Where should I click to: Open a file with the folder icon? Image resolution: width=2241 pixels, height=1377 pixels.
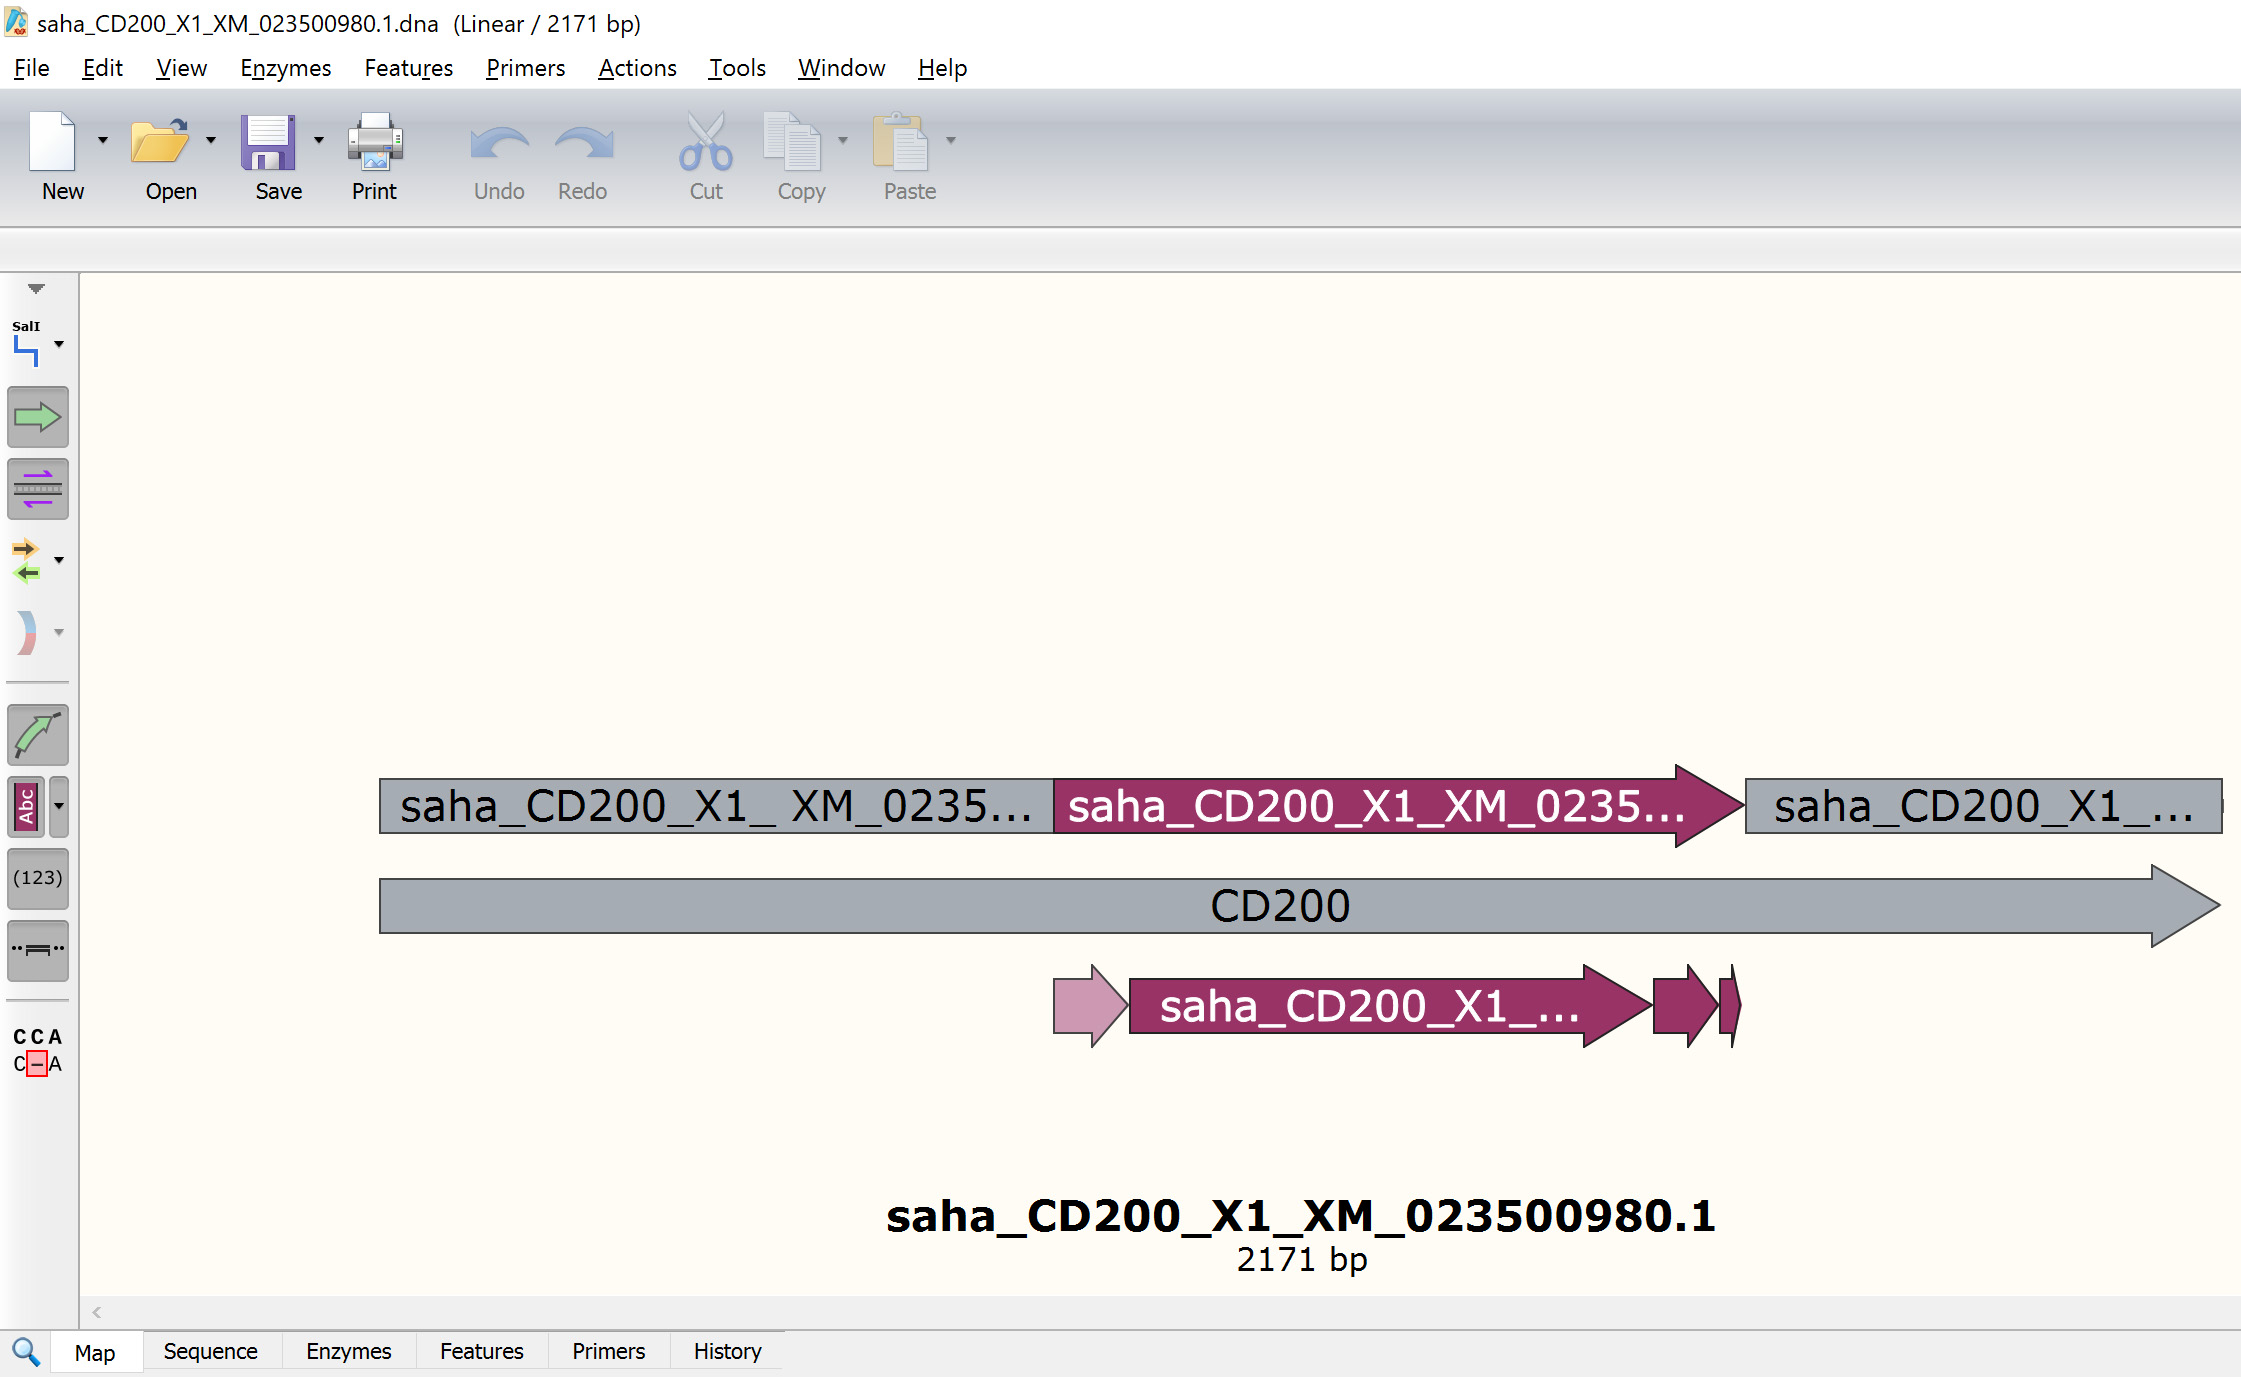point(160,141)
